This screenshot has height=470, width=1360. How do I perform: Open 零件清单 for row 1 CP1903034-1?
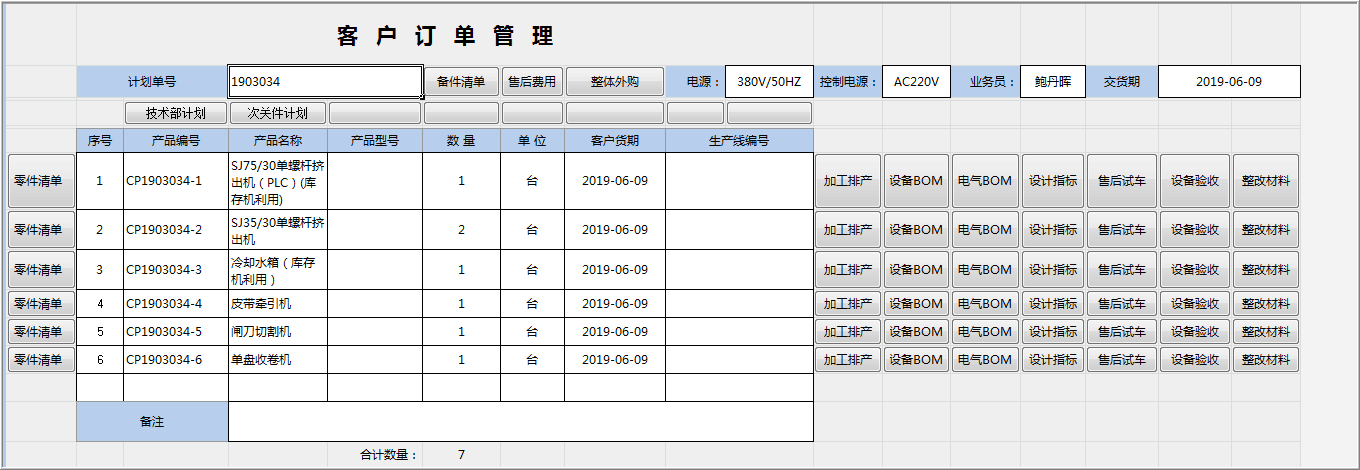(x=41, y=181)
